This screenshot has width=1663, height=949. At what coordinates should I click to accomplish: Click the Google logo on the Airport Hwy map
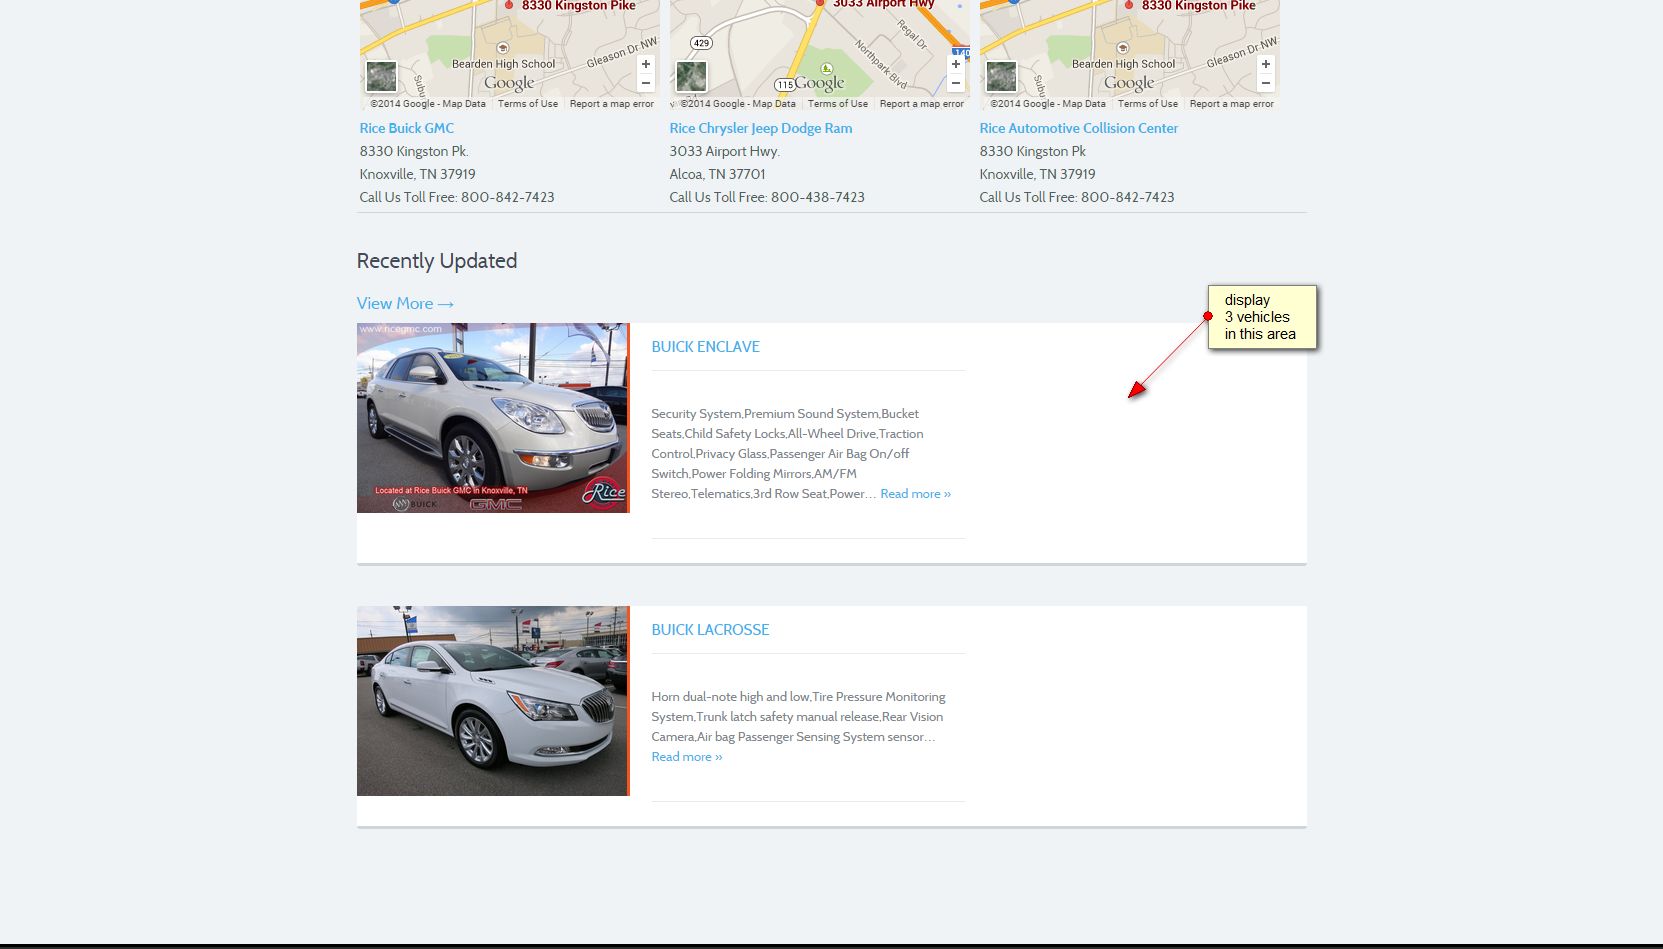[819, 83]
